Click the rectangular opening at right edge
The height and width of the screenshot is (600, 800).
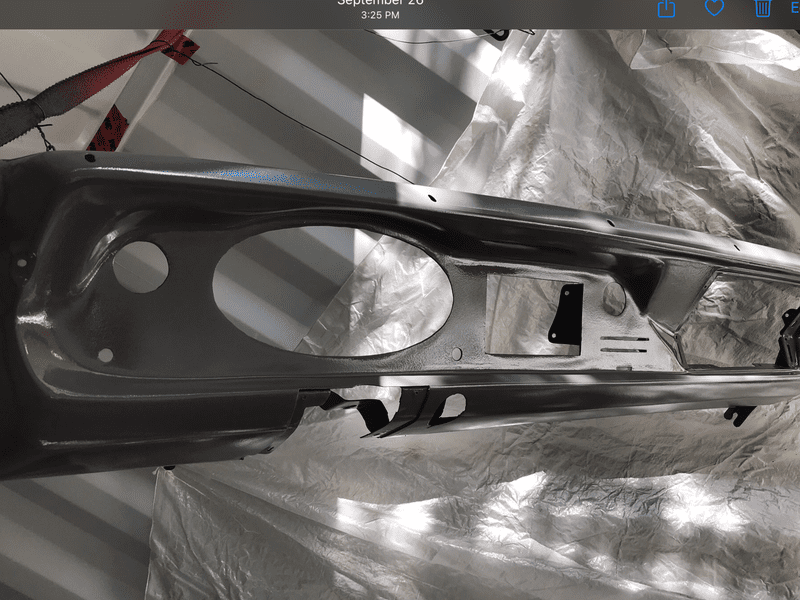745,320
